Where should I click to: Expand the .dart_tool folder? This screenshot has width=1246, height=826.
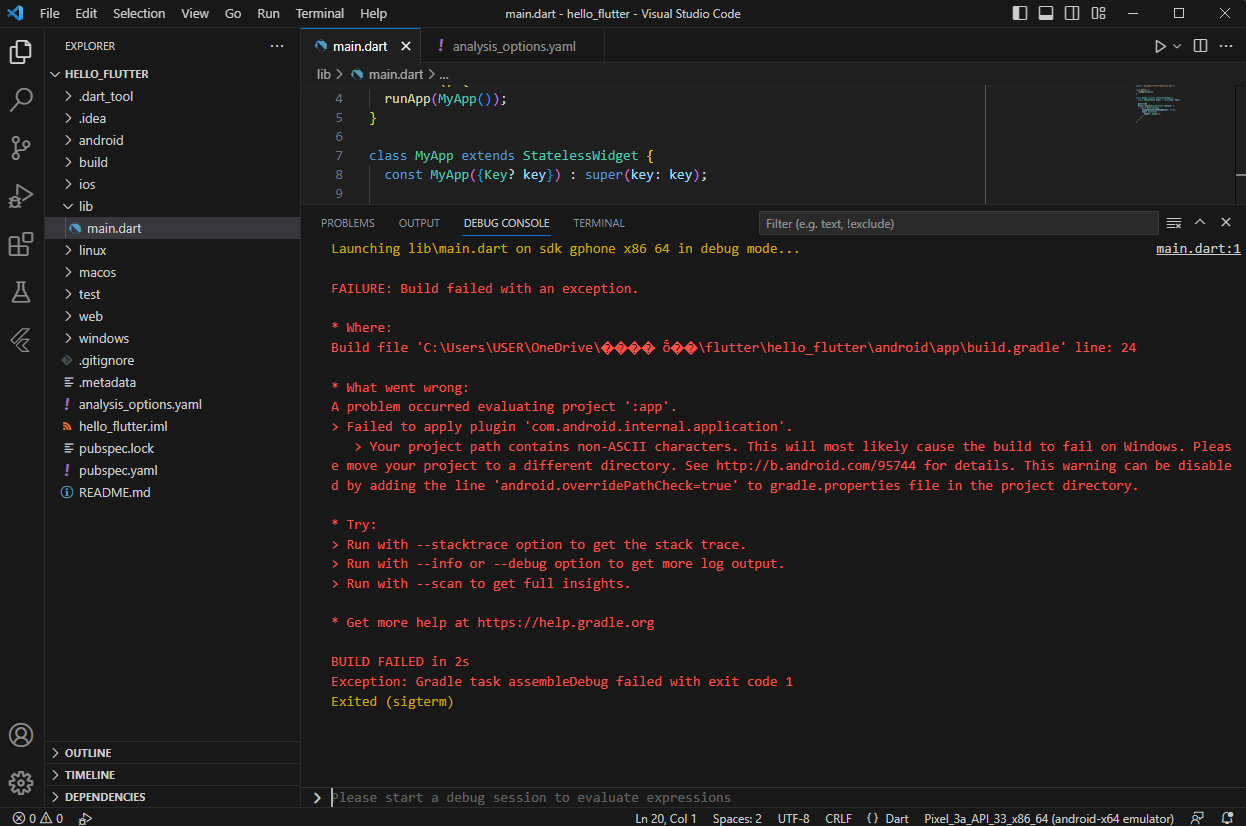pos(106,96)
